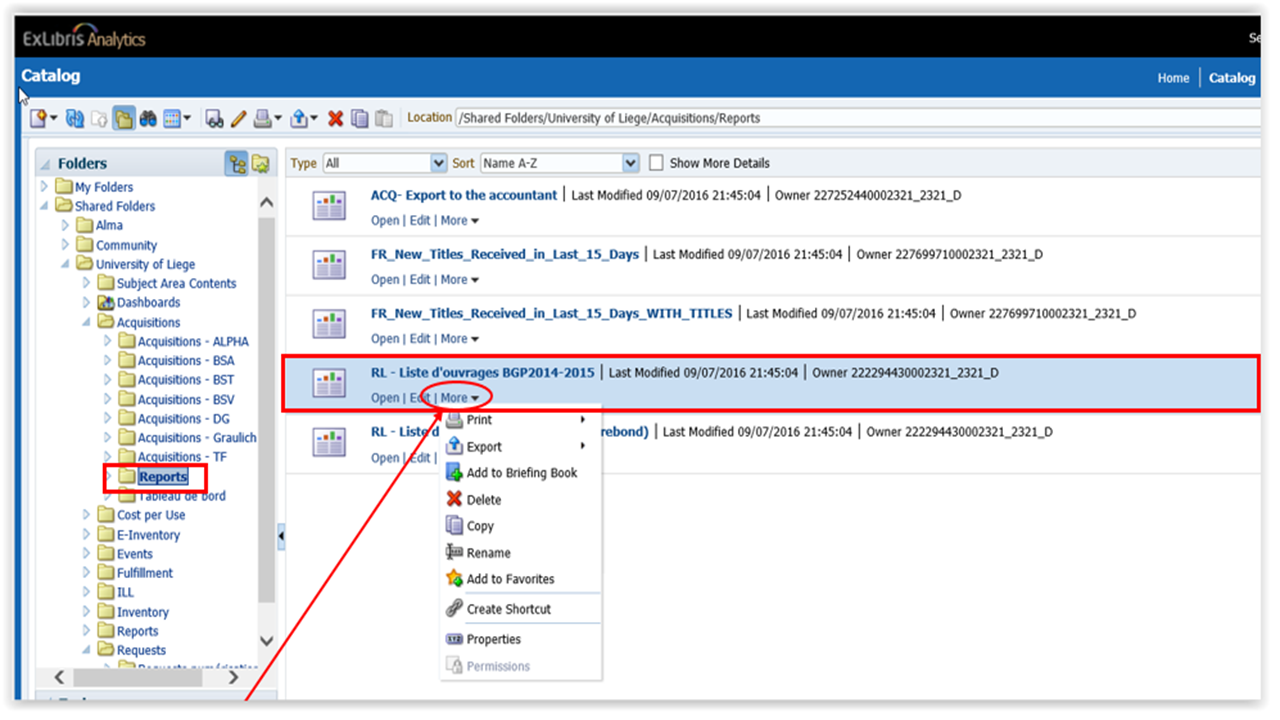This screenshot has height=720, width=1280.
Task: Click report icon of FR_New_Titles_Received_in_Last_15_Days_WITH_TITLES
Action: [329, 324]
